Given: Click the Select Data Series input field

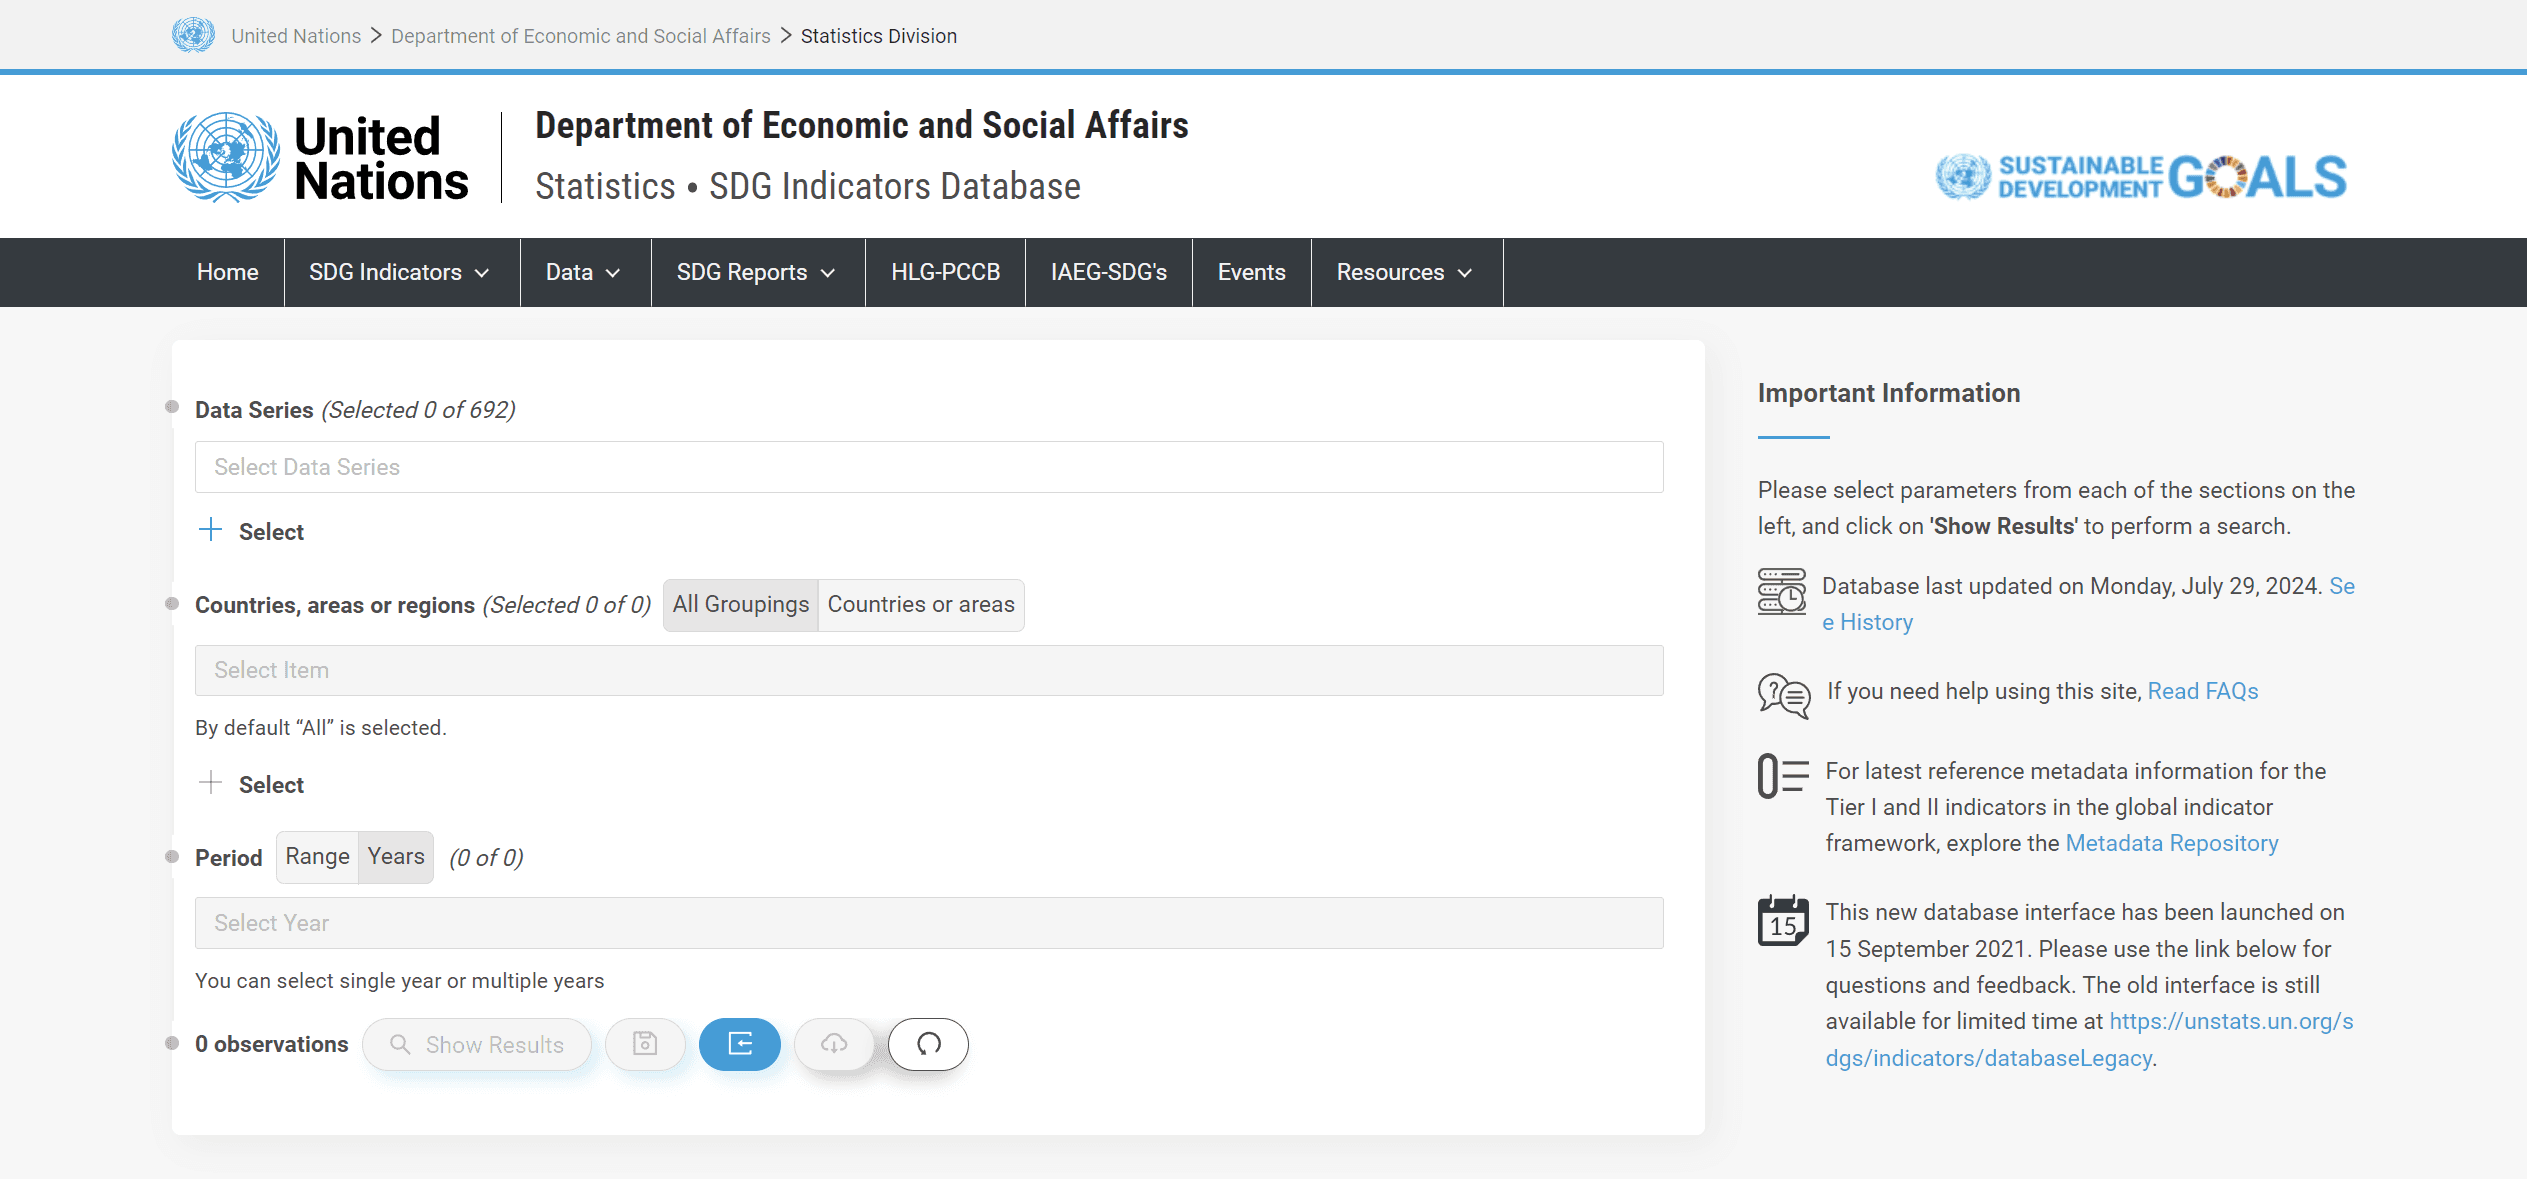Looking at the screenshot, I should coord(928,467).
